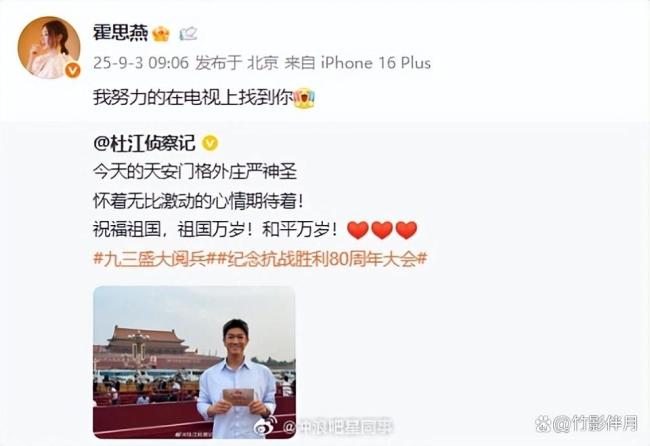The height and width of the screenshot is (446, 650).
Task: Open the Tiananmen photo thumbnail
Action: pyautogui.click(x=194, y=362)
